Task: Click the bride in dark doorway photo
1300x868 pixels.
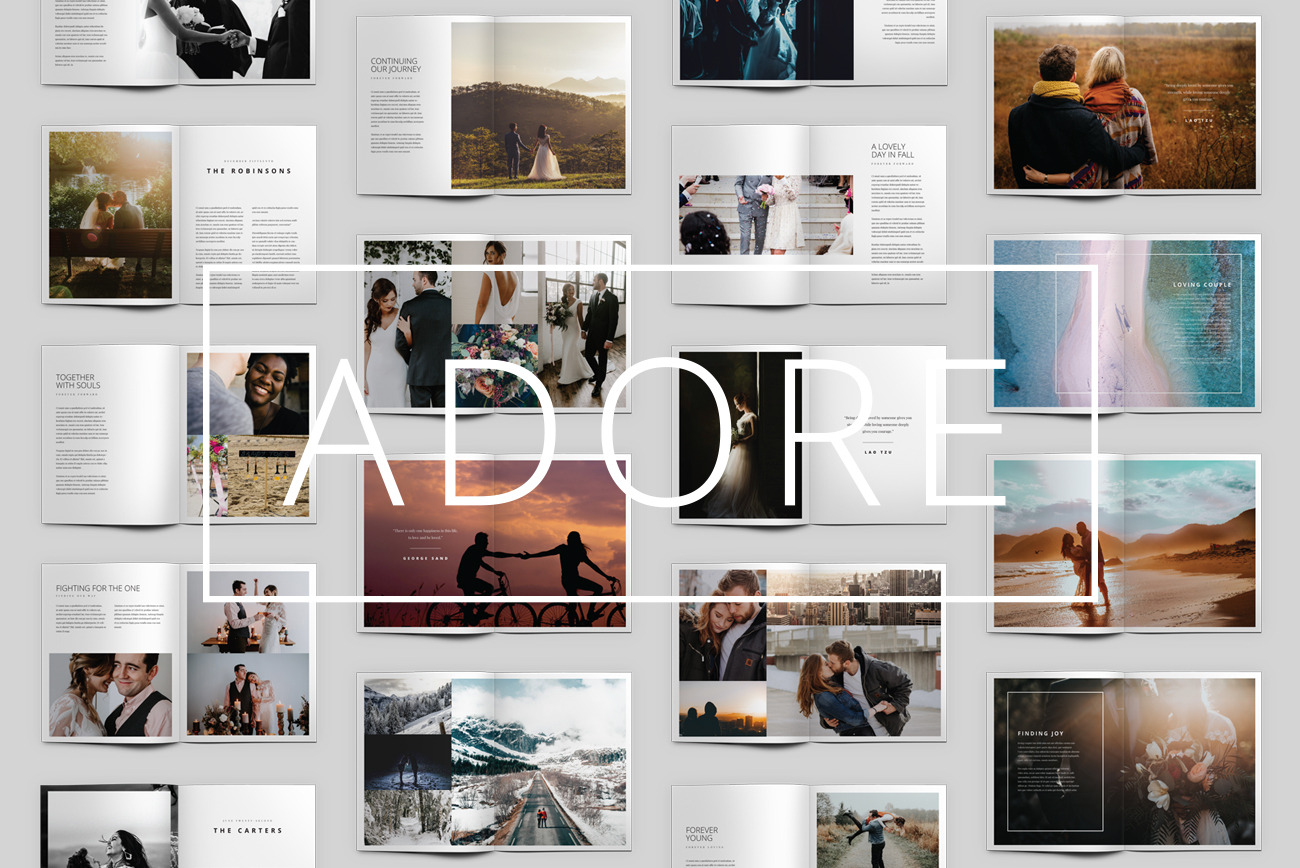Action: point(740,435)
